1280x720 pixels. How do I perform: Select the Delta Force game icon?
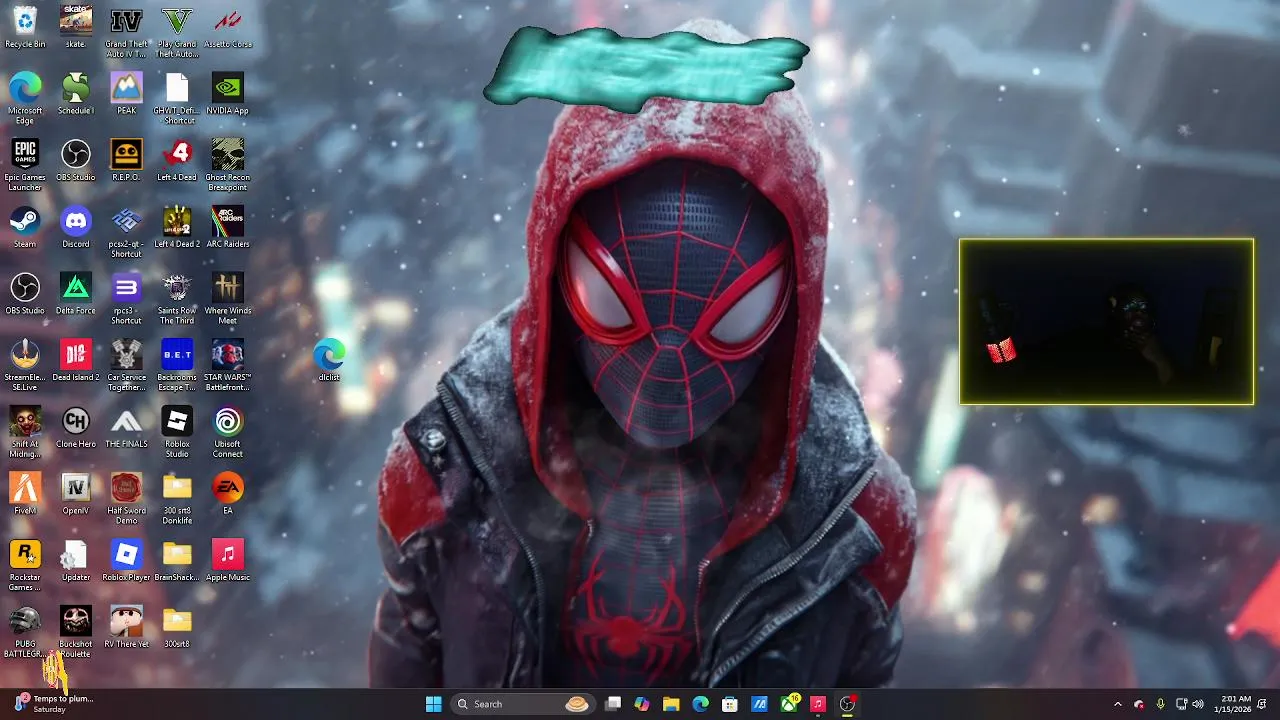click(x=75, y=294)
